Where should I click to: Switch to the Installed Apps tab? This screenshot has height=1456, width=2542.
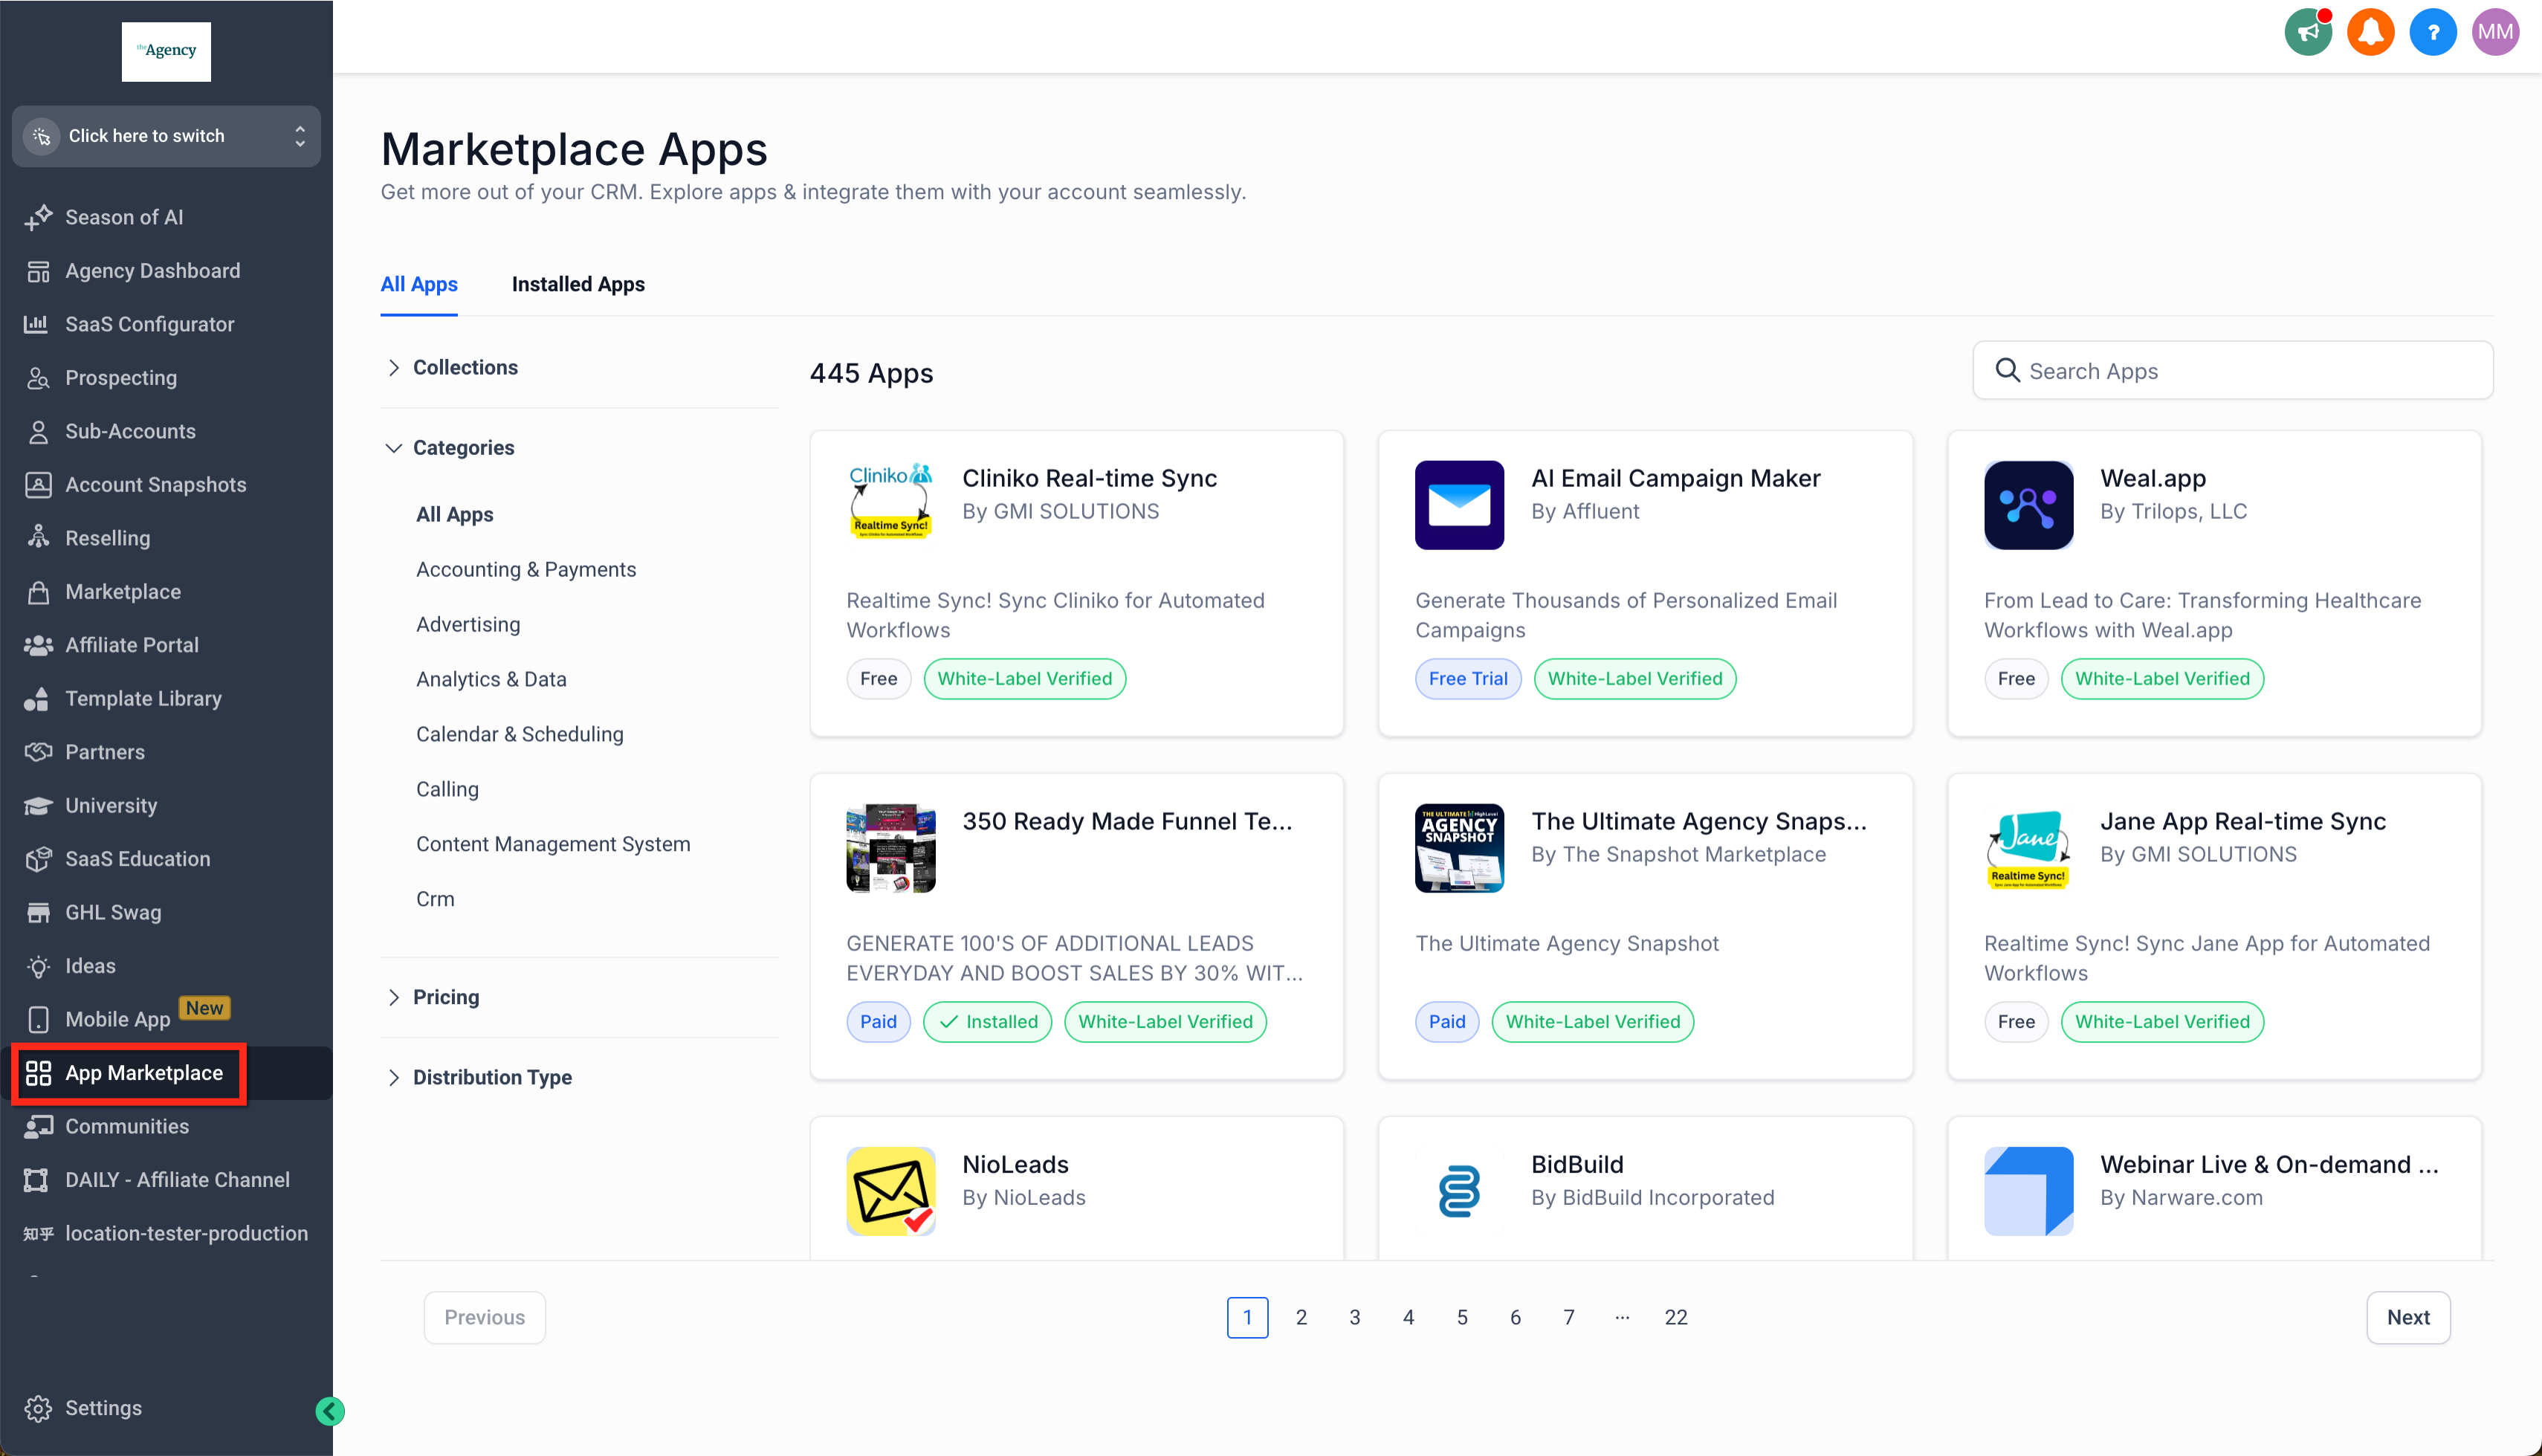click(578, 284)
